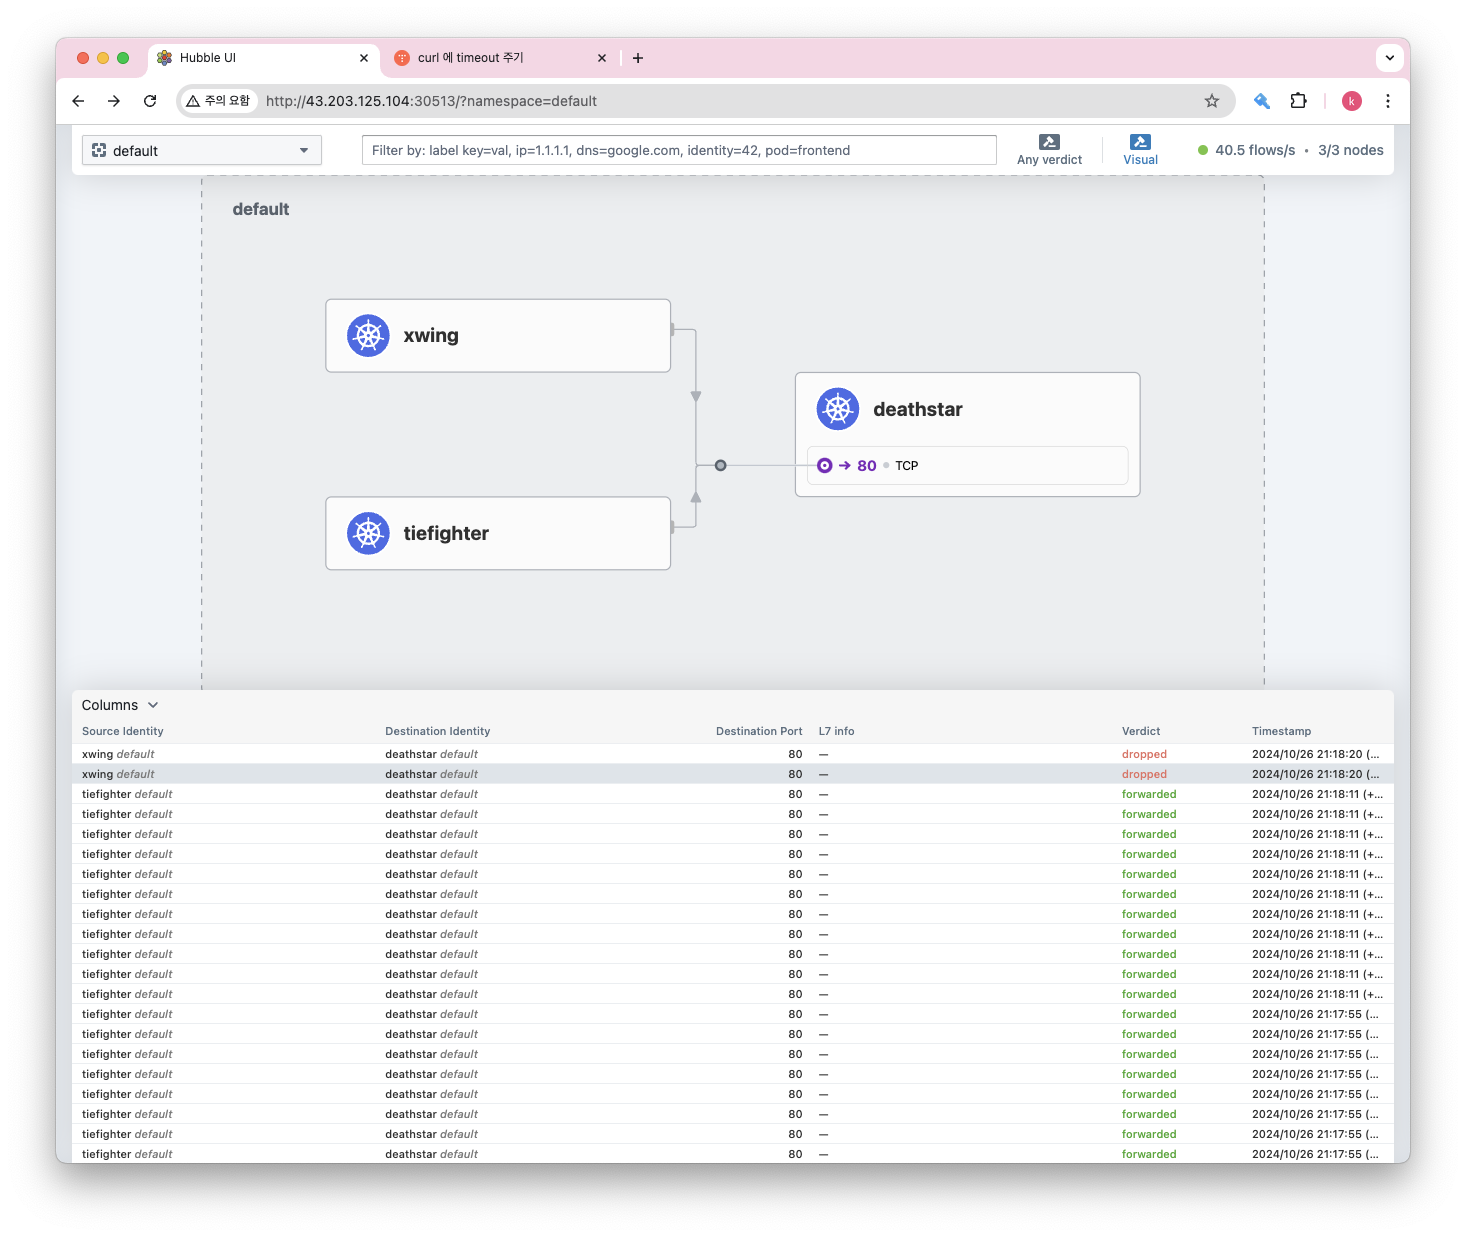Click the deathstar Kubernetes icon
The width and height of the screenshot is (1466, 1237).
838,409
